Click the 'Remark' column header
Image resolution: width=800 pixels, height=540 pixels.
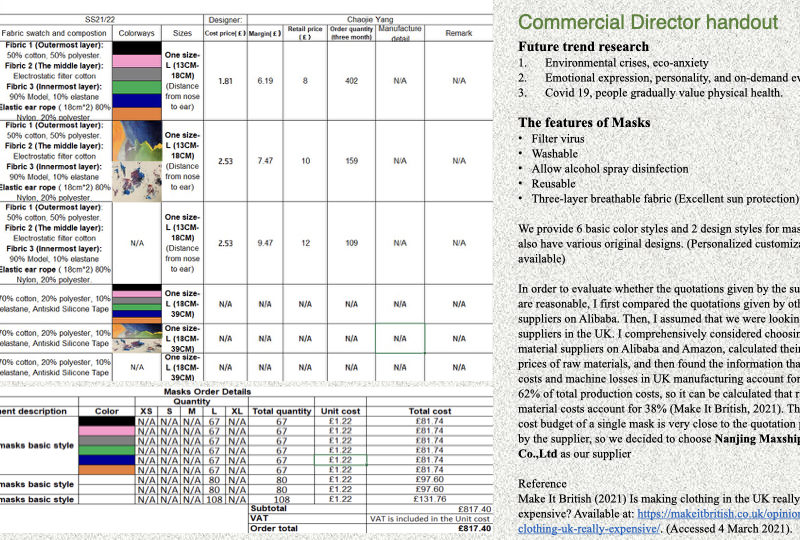(459, 33)
